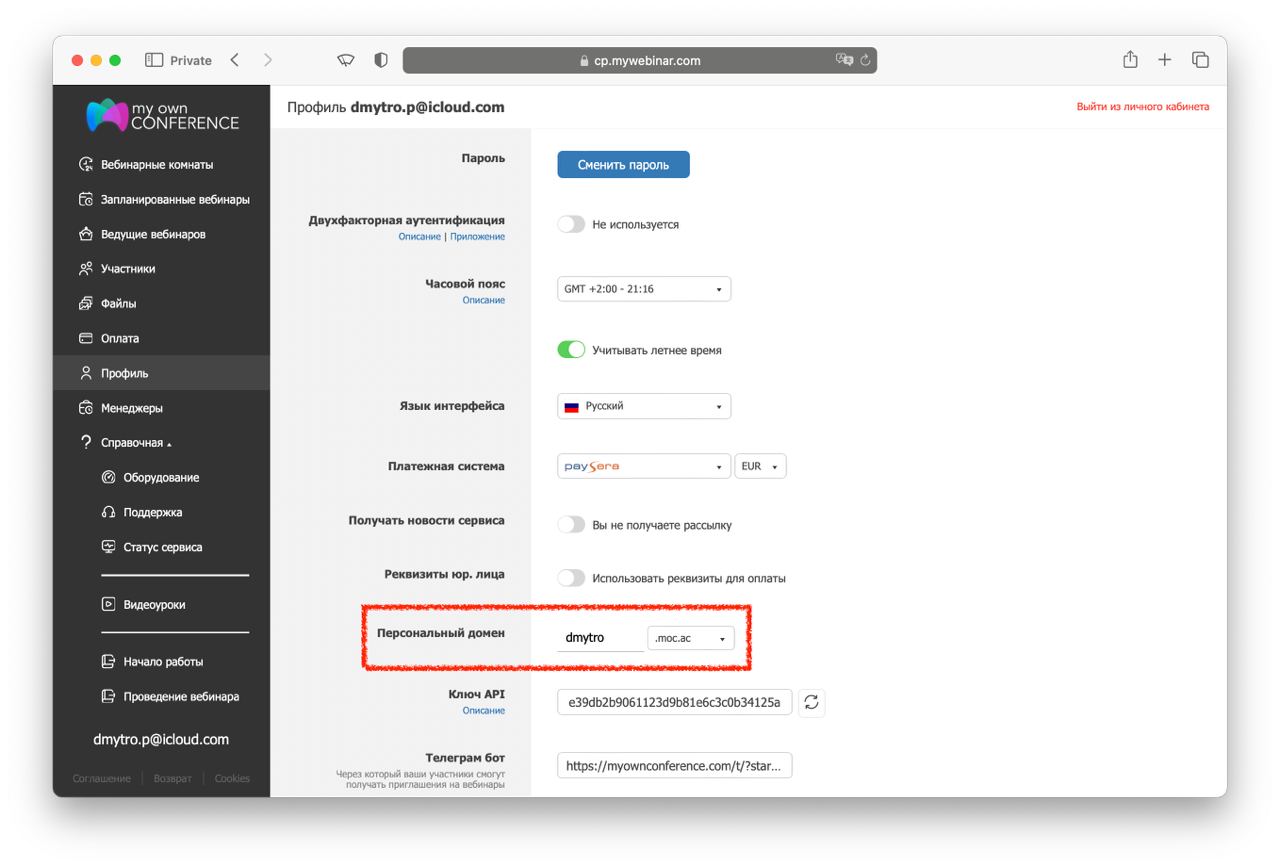
Task: Regenerate the API key with refresh icon
Action: (811, 702)
